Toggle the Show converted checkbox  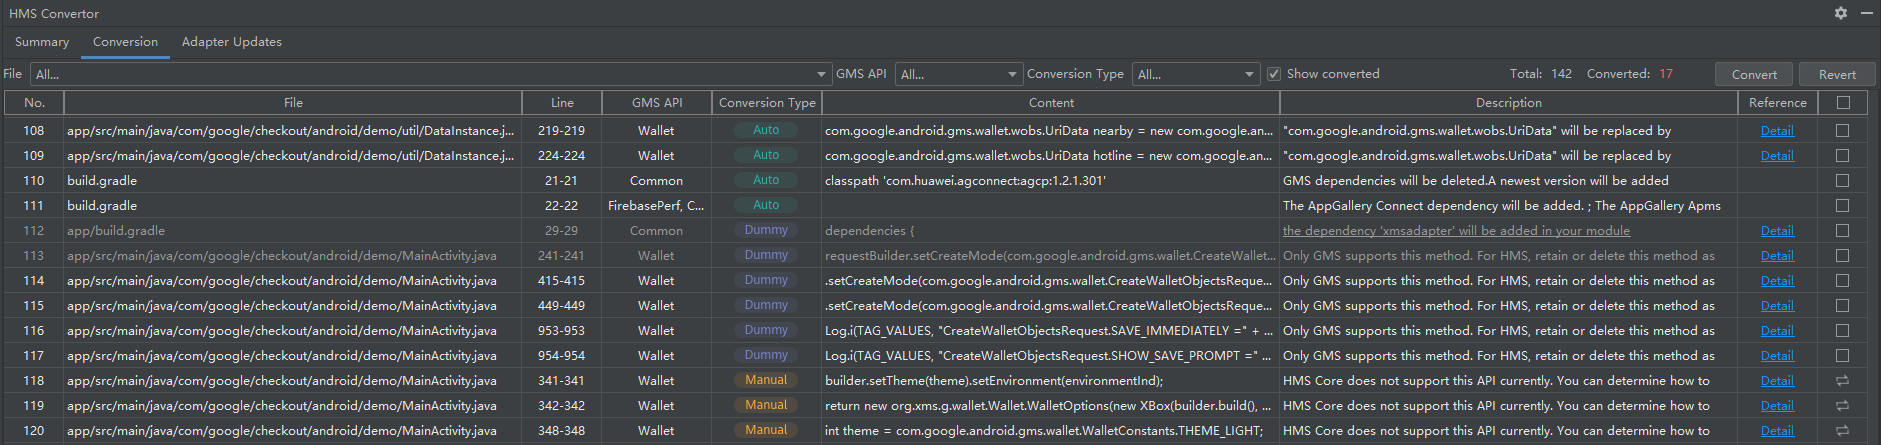1274,74
